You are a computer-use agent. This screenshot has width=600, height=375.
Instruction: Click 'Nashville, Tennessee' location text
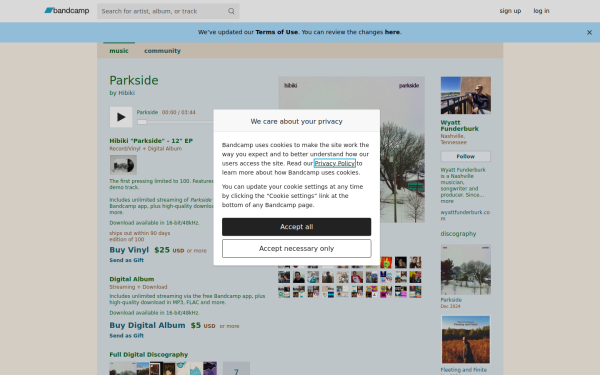(x=453, y=139)
